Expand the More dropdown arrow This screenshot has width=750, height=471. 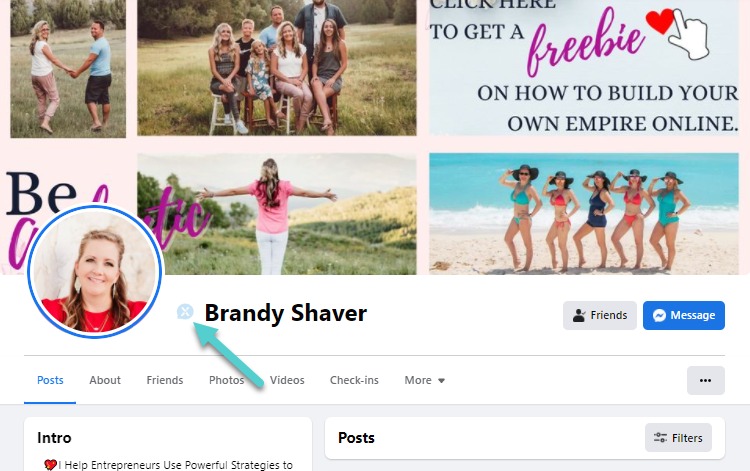pos(441,381)
